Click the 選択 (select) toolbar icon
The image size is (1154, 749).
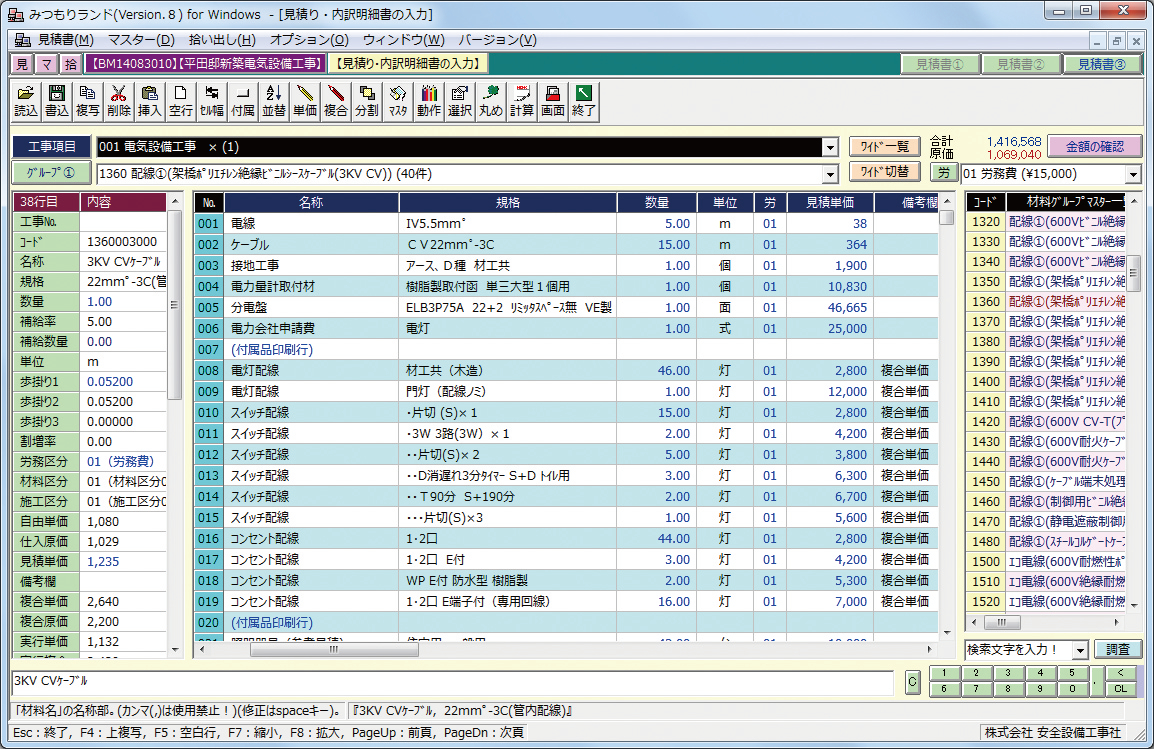pos(460,101)
